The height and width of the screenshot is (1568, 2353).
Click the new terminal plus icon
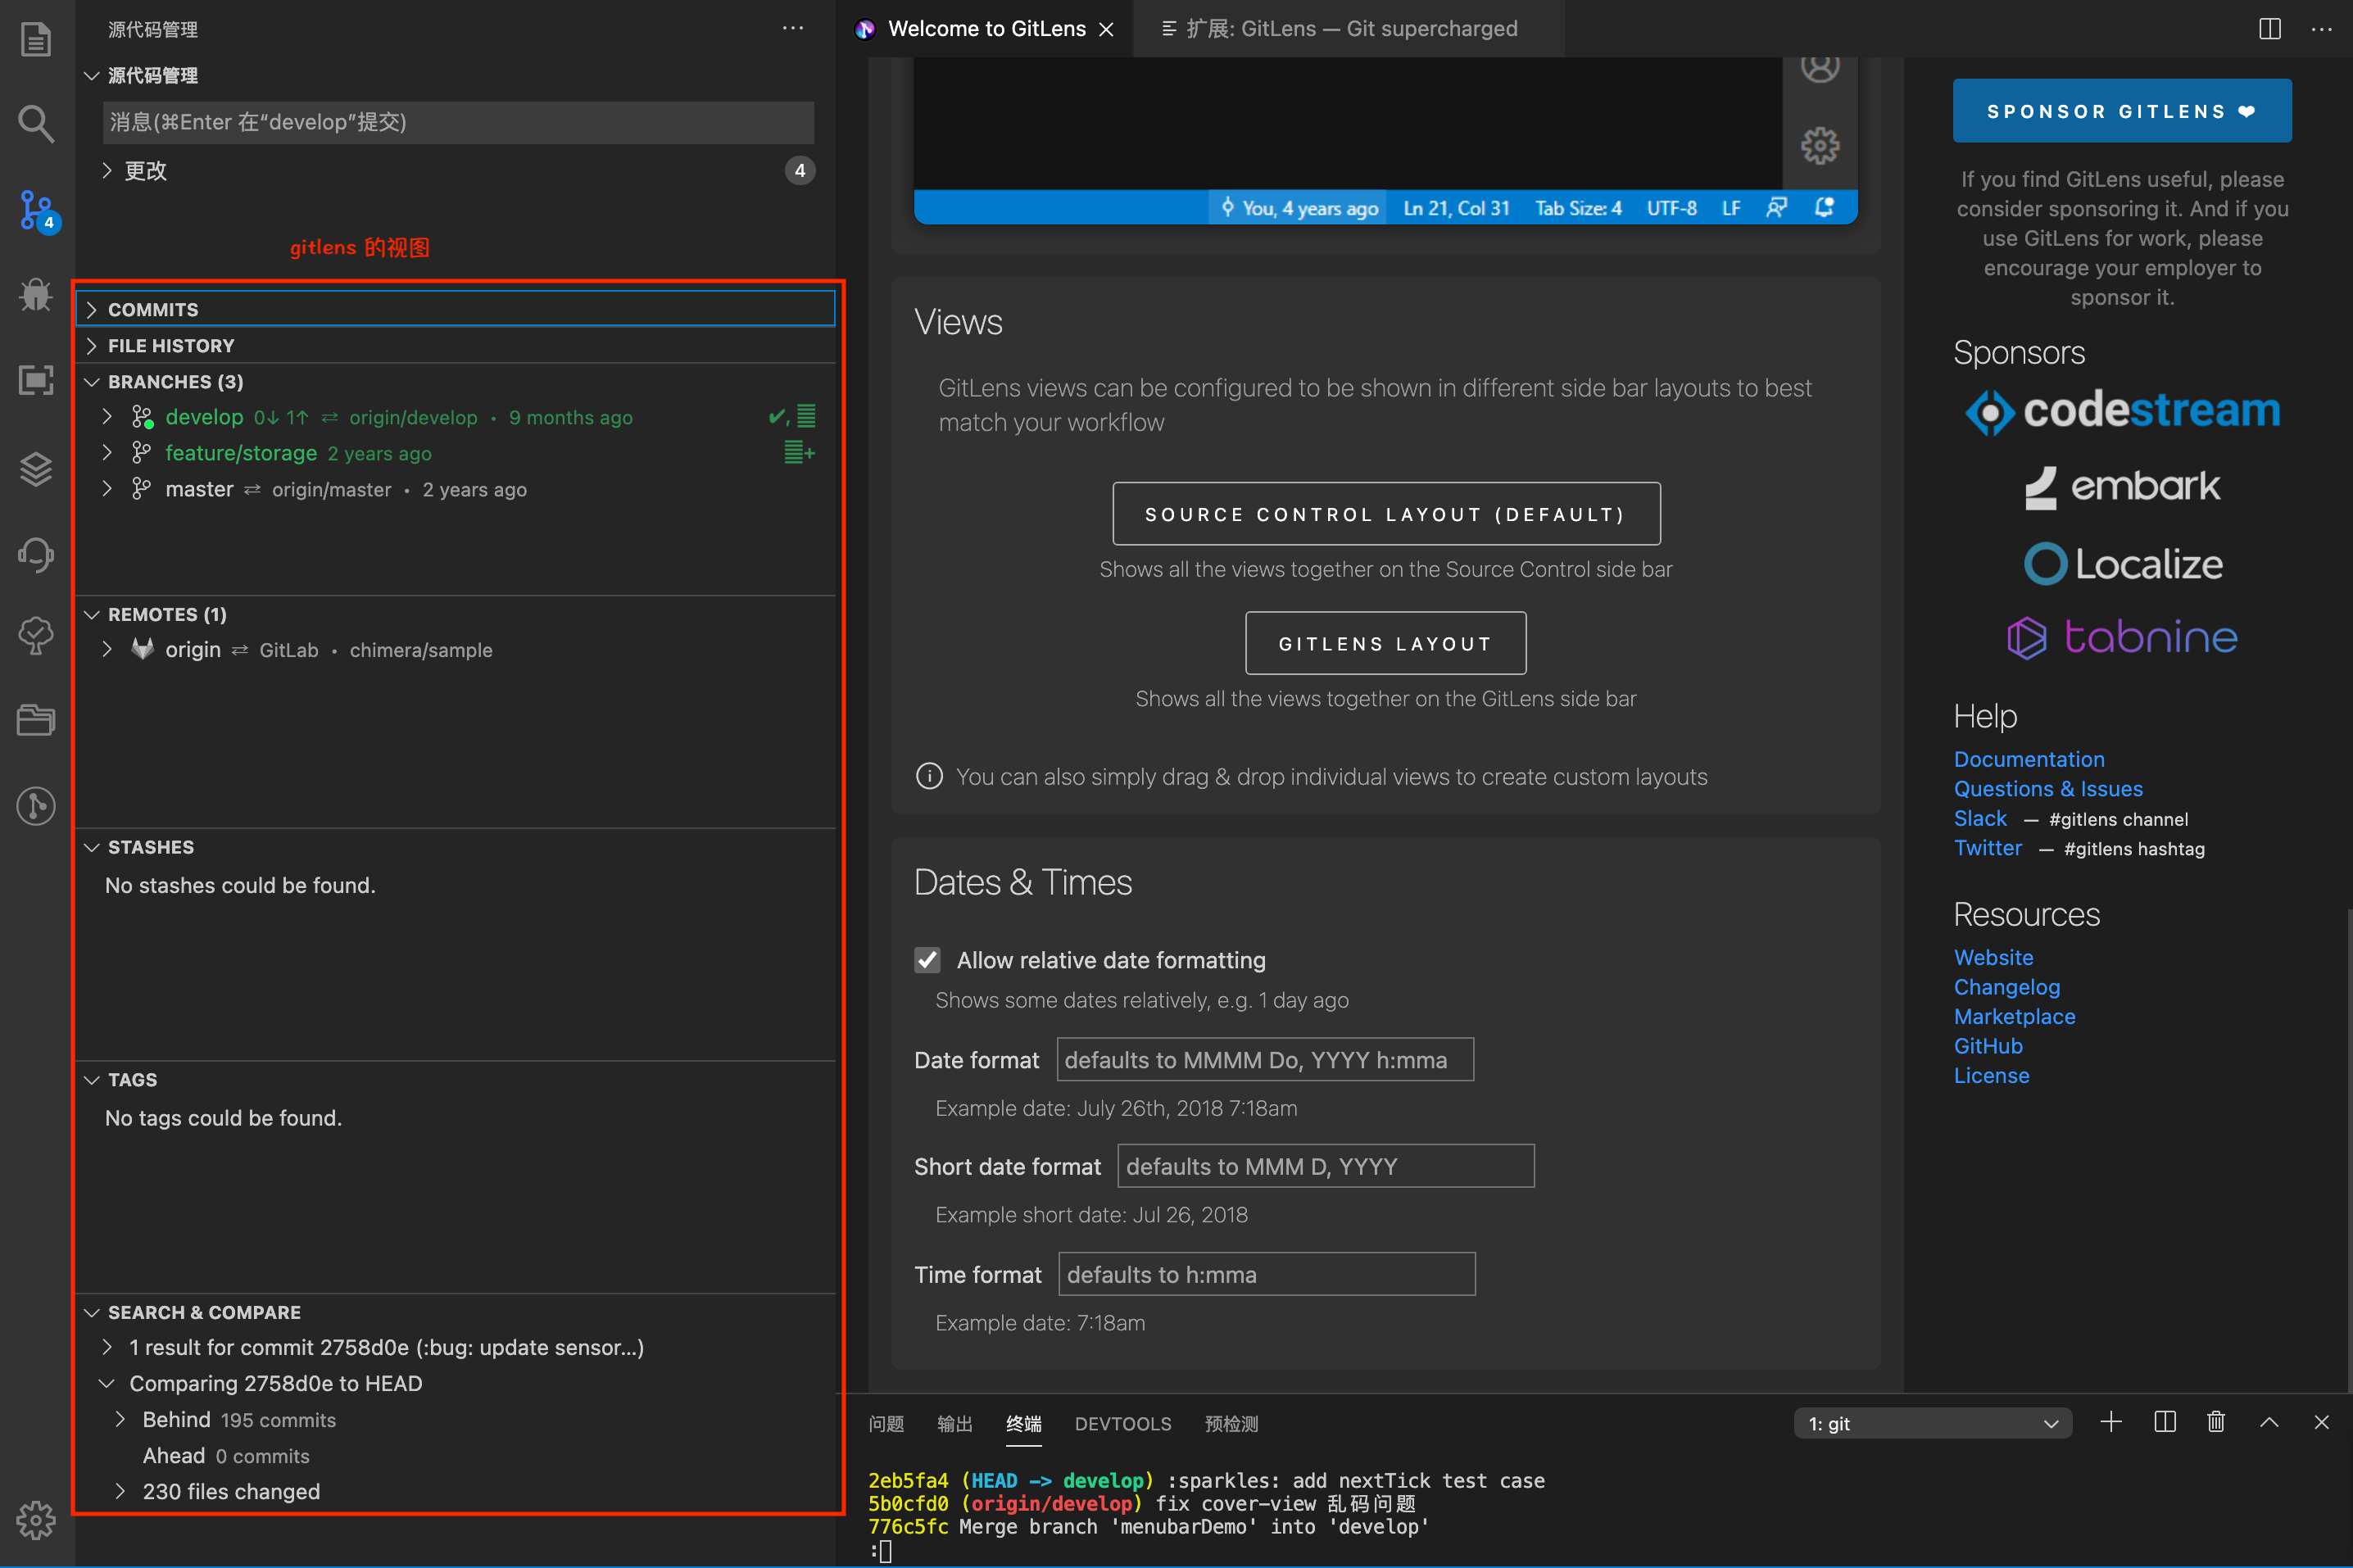(2111, 1422)
